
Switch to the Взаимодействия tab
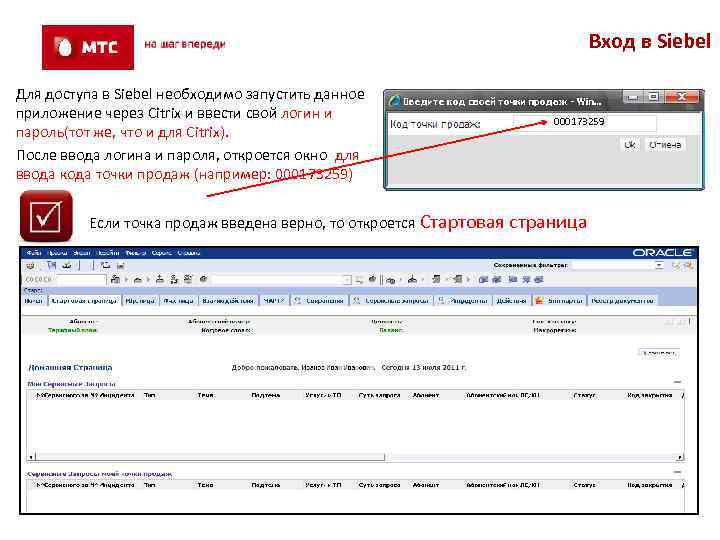click(x=228, y=301)
